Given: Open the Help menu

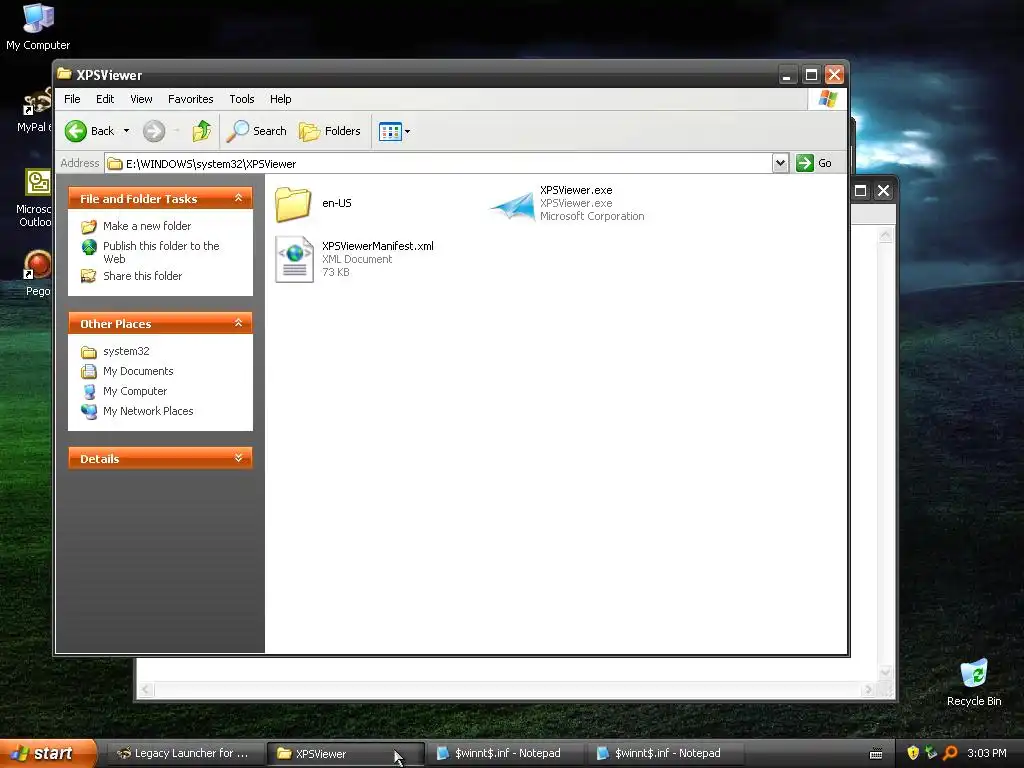Looking at the screenshot, I should tap(281, 99).
